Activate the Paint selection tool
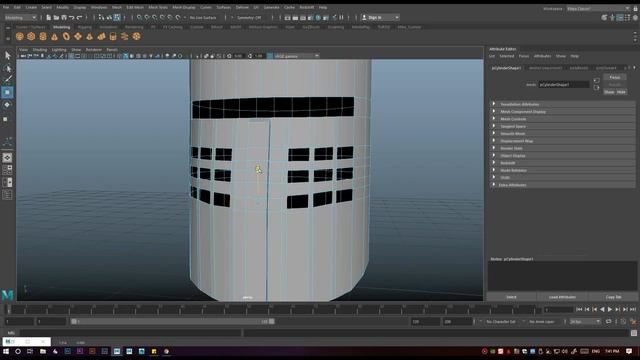 (x=7, y=80)
